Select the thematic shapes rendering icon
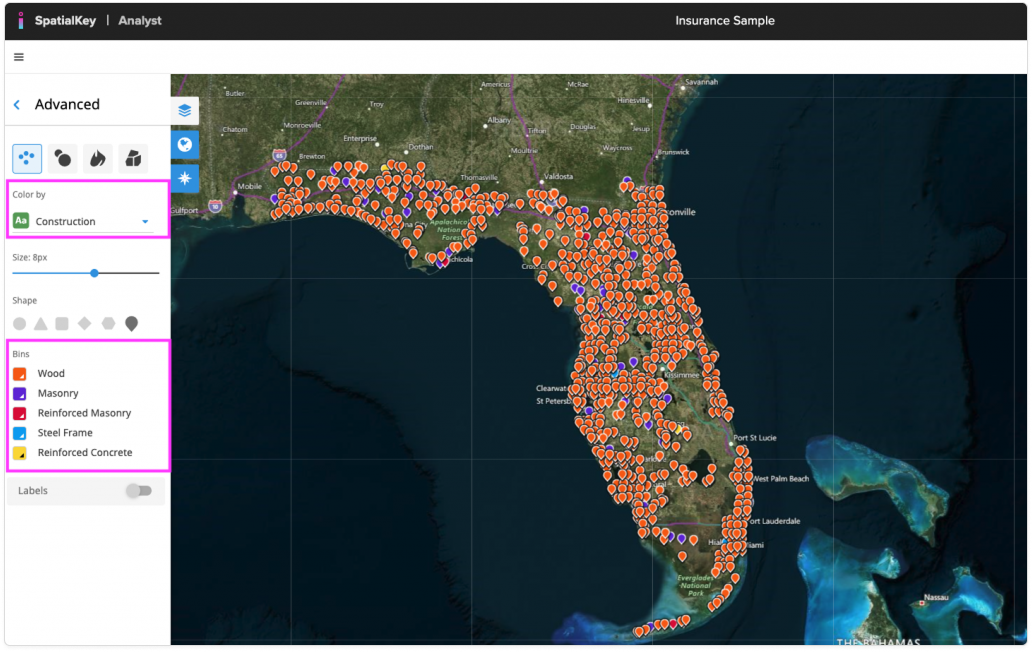 pos(132,158)
